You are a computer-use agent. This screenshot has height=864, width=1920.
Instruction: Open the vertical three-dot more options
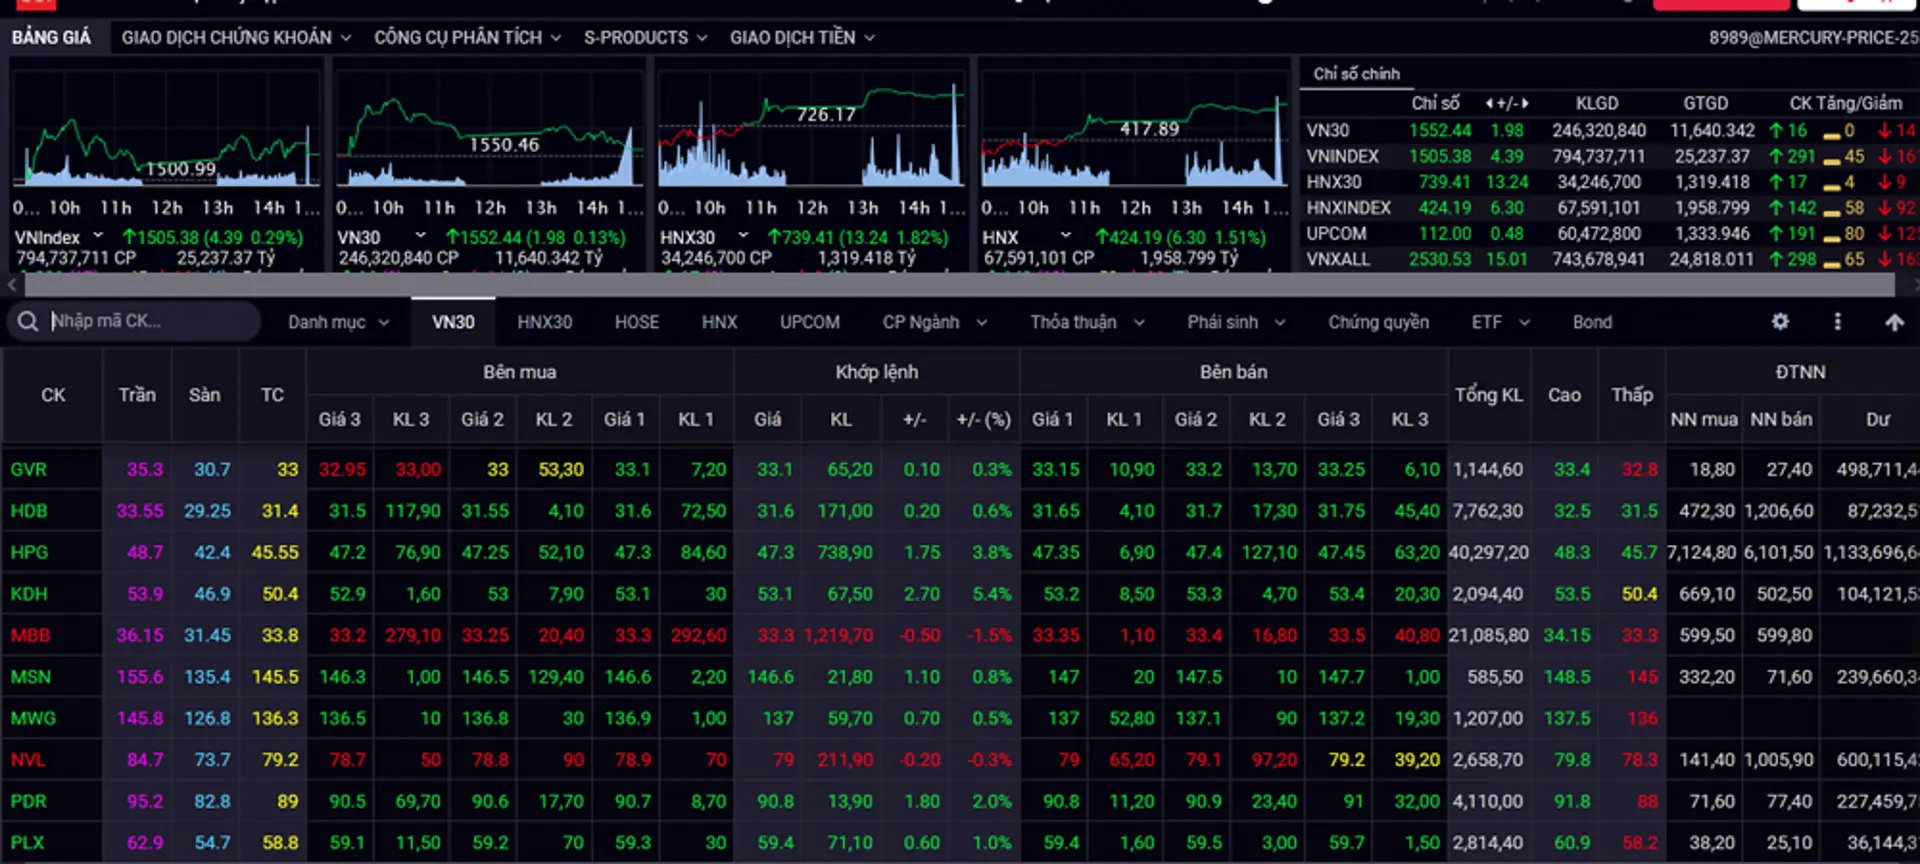pyautogui.click(x=1837, y=321)
